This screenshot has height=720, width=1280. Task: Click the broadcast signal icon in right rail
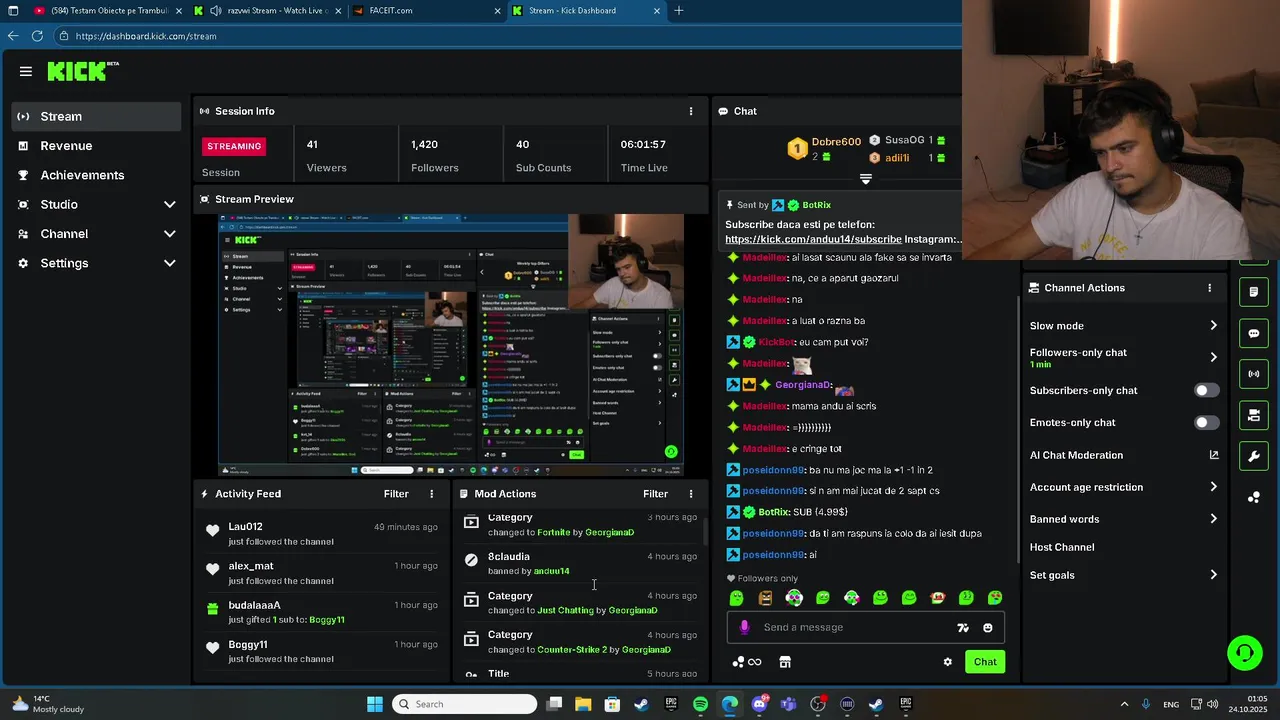[1254, 374]
